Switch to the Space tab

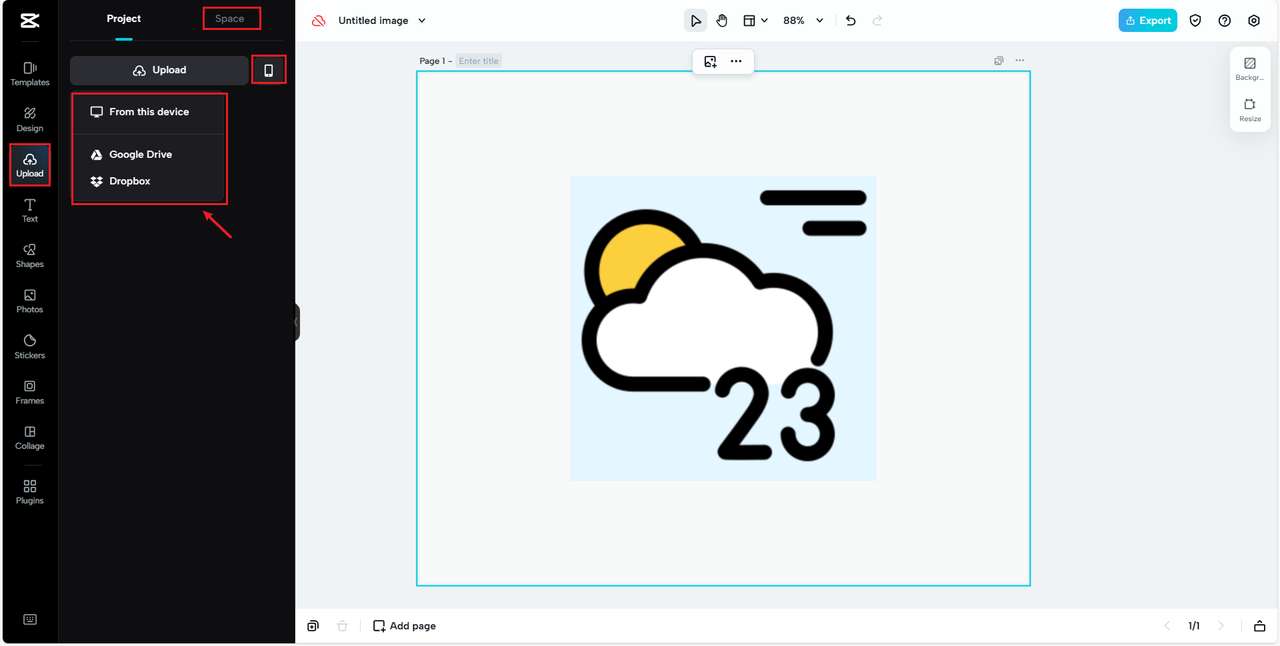(230, 19)
